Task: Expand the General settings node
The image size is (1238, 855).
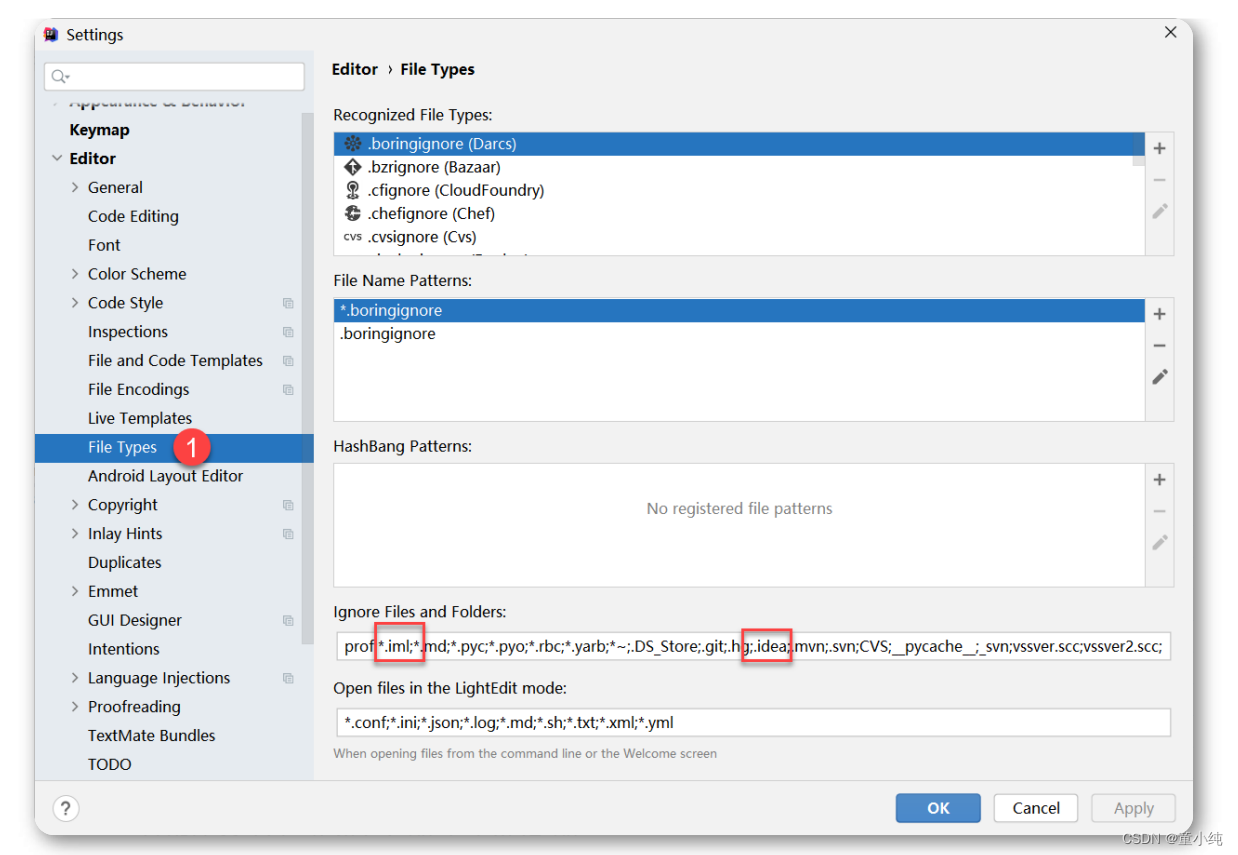Action: 75,188
